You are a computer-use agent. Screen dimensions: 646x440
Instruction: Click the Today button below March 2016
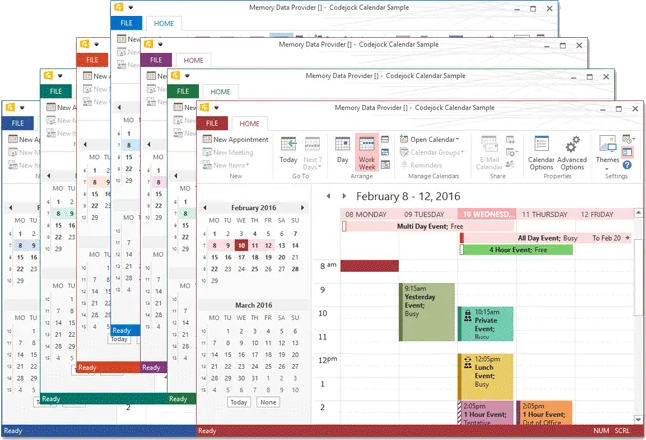(239, 402)
